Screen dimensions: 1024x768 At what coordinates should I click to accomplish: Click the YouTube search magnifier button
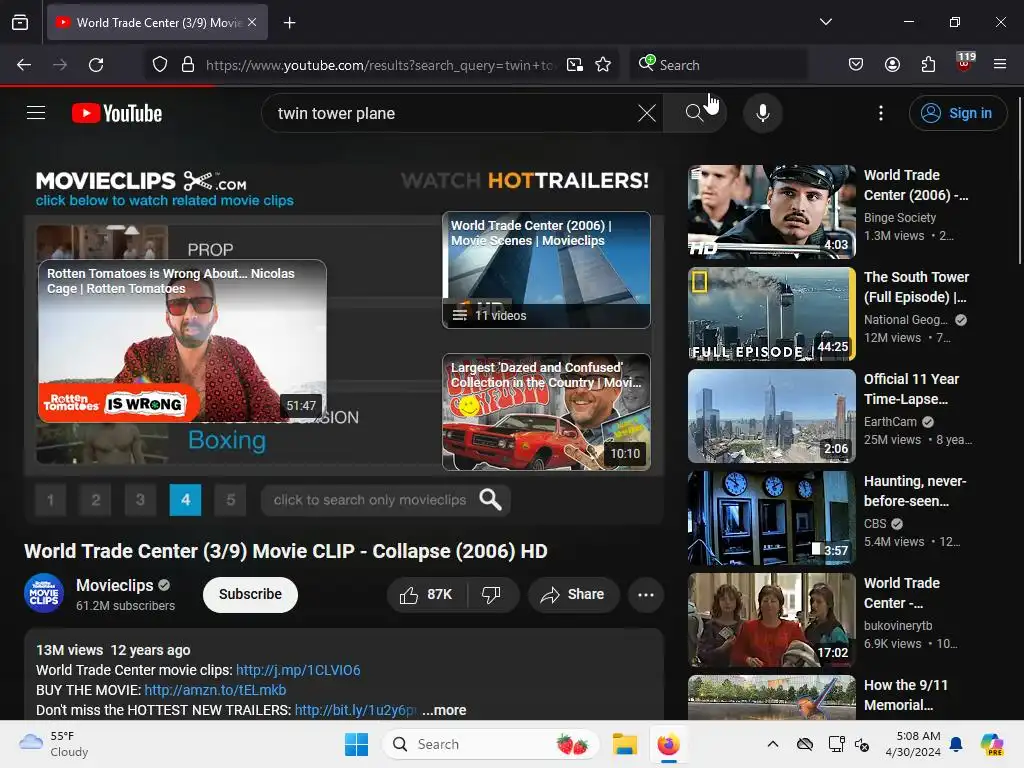click(x=695, y=113)
